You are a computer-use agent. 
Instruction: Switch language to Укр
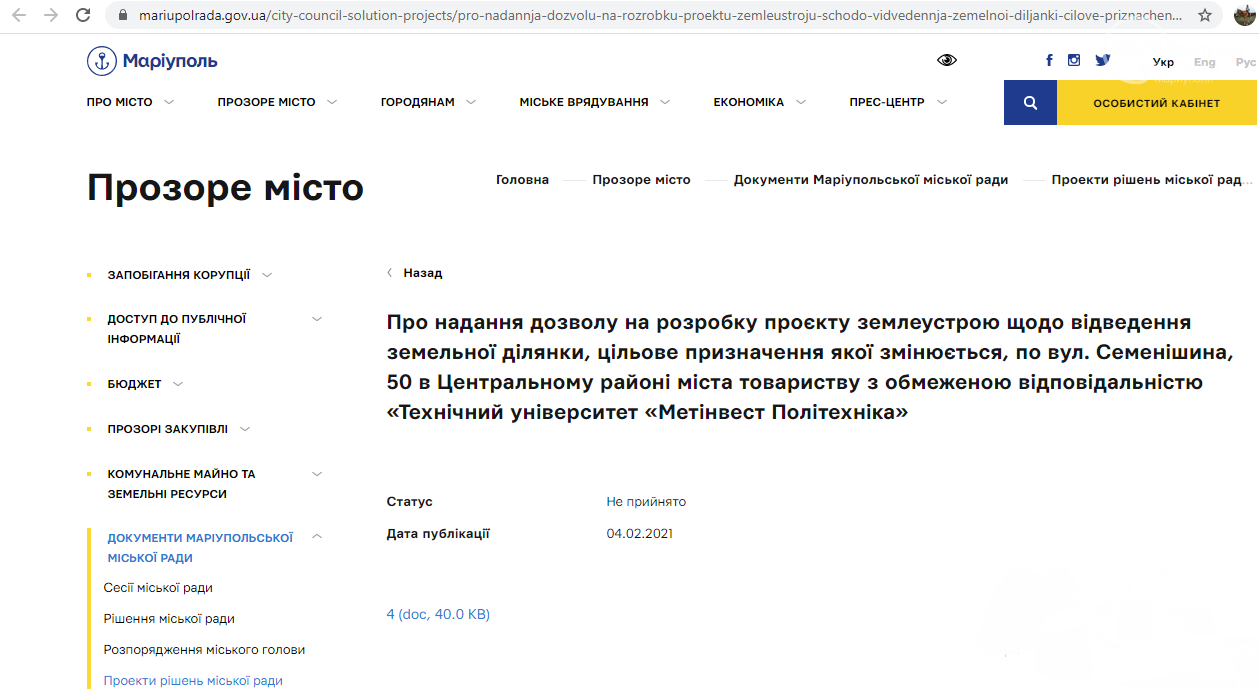click(x=1163, y=62)
